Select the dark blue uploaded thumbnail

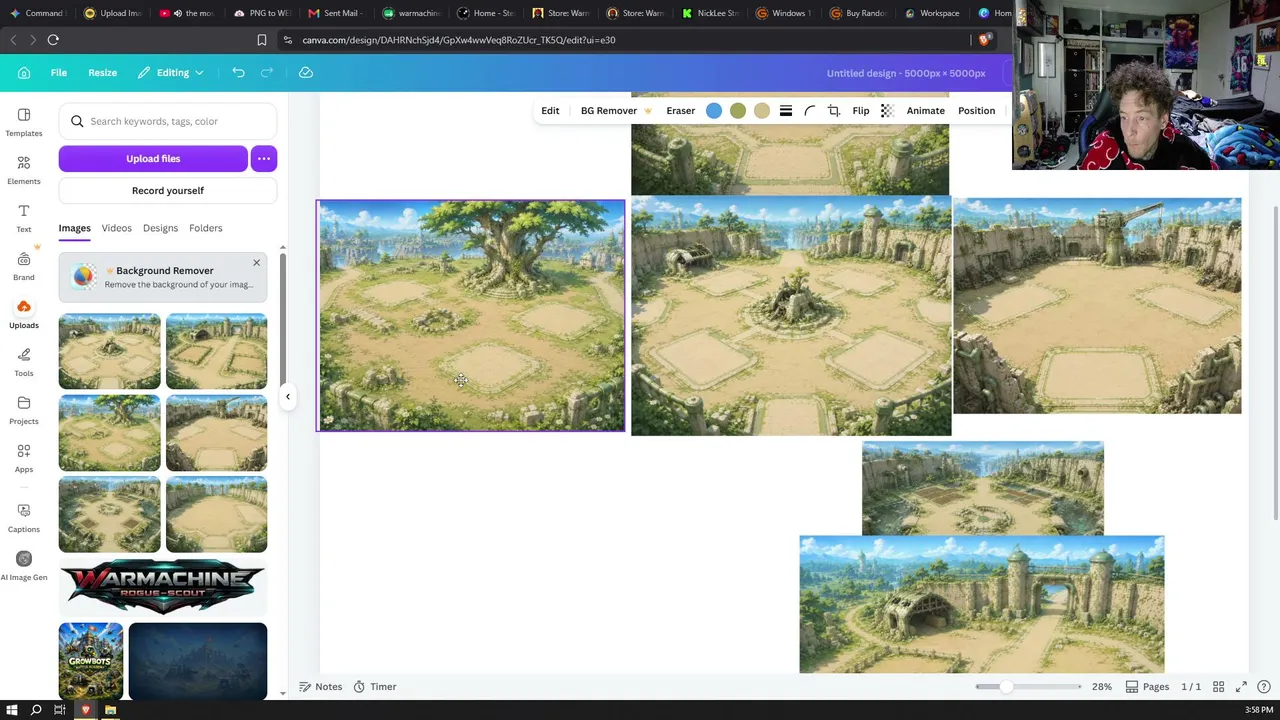click(x=198, y=661)
